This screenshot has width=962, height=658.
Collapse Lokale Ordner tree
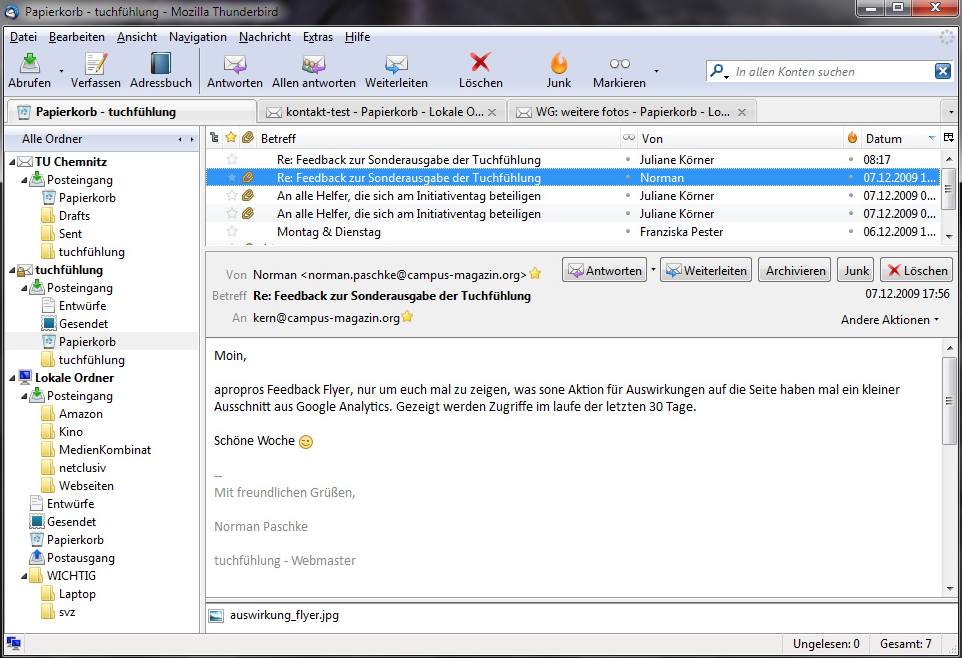click(x=12, y=378)
